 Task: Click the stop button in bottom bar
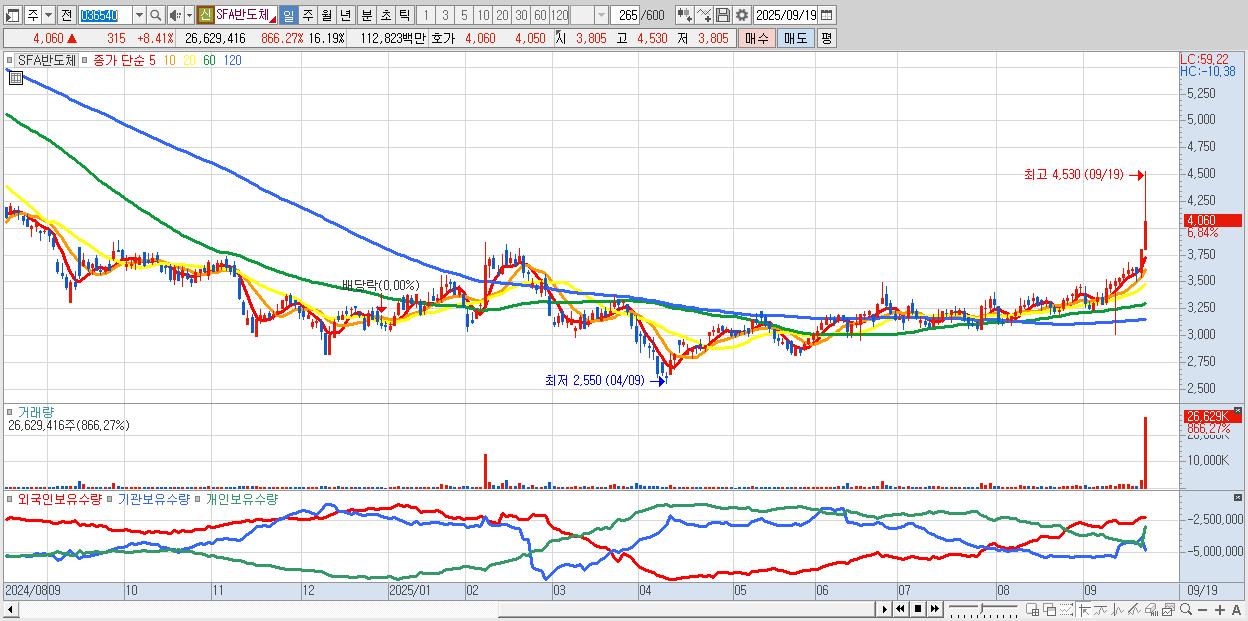pyautogui.click(x=918, y=609)
